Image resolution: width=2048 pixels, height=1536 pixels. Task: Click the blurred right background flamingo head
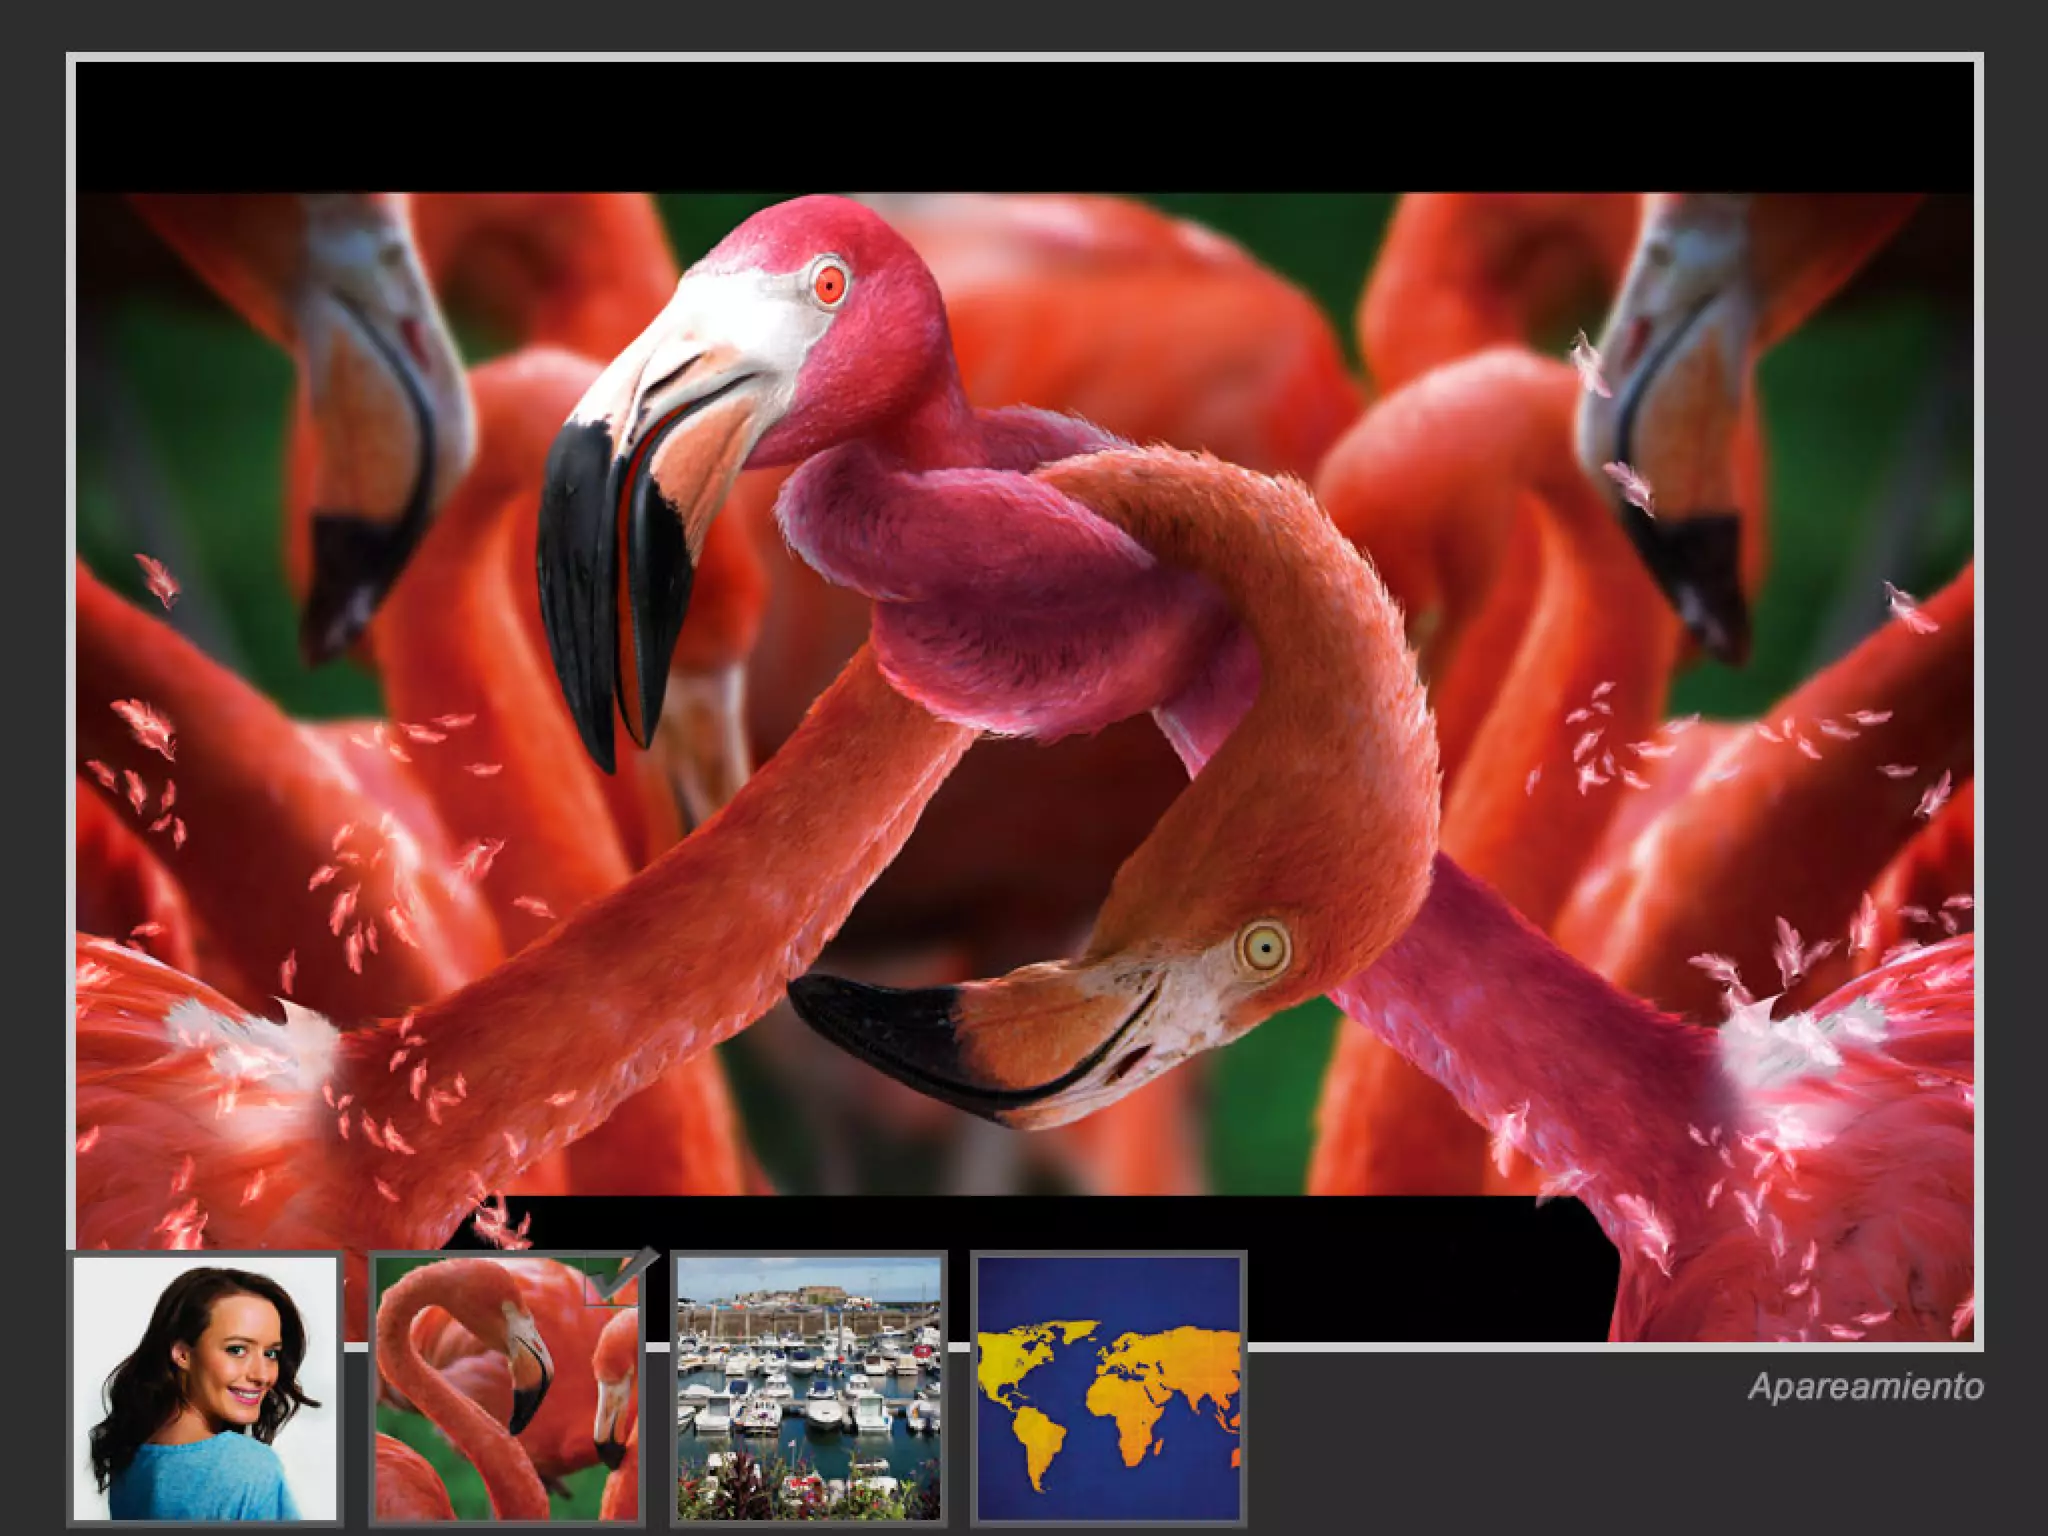(1670, 420)
